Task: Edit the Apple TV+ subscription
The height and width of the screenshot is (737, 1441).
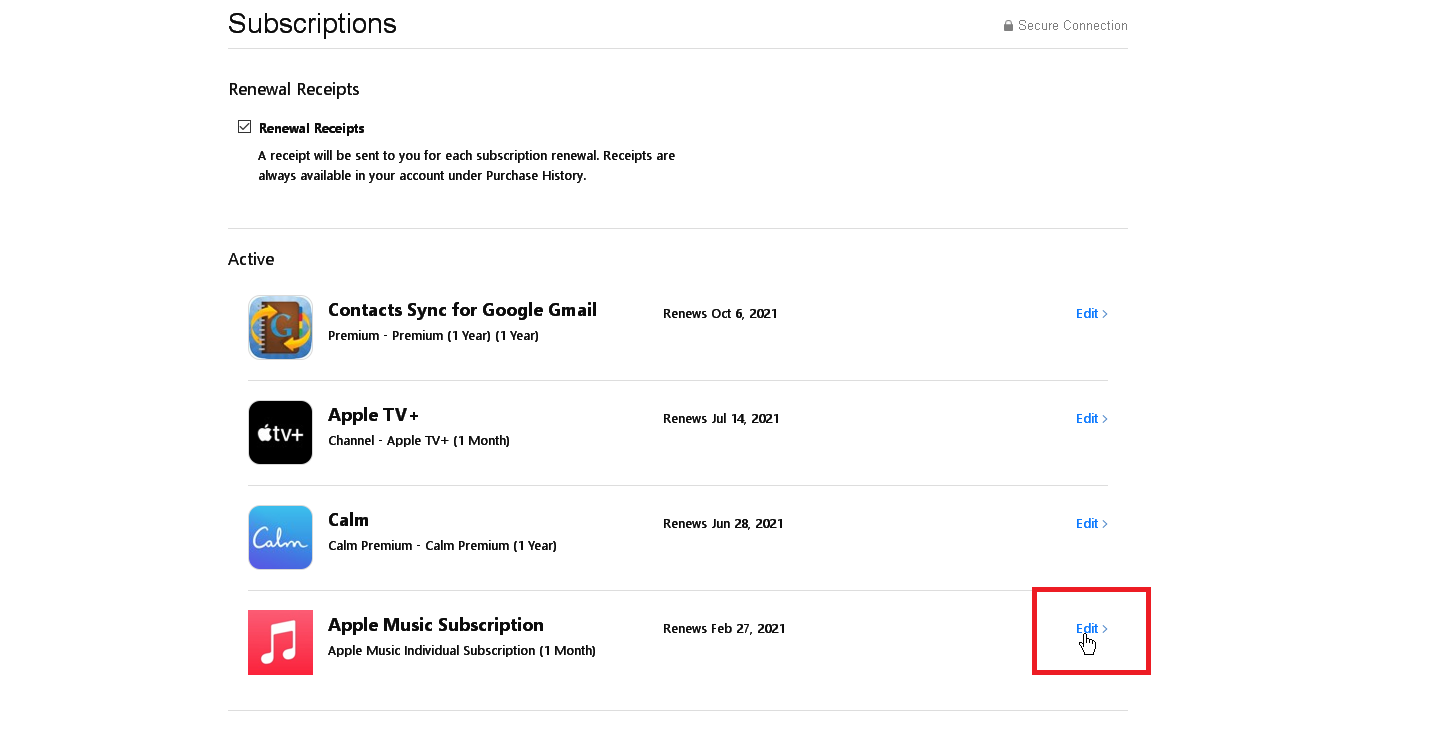Action: (1092, 418)
